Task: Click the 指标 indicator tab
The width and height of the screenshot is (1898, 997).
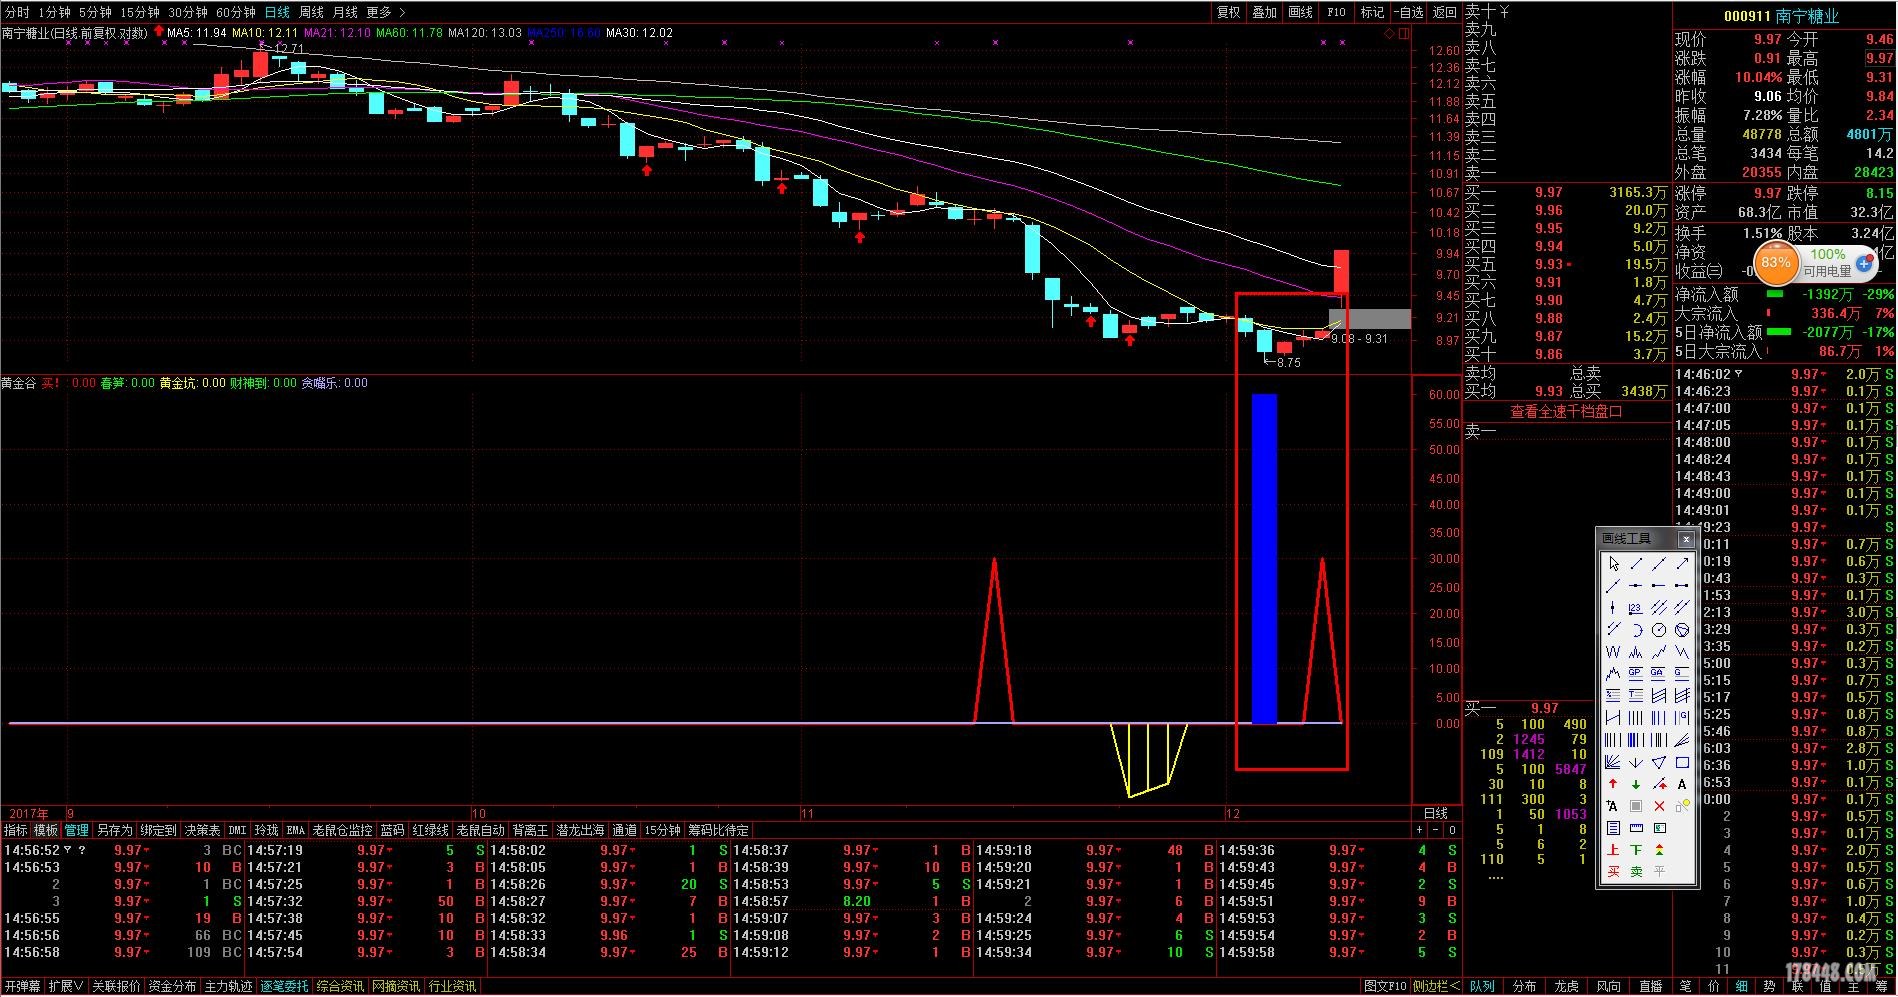Action: [x=16, y=830]
